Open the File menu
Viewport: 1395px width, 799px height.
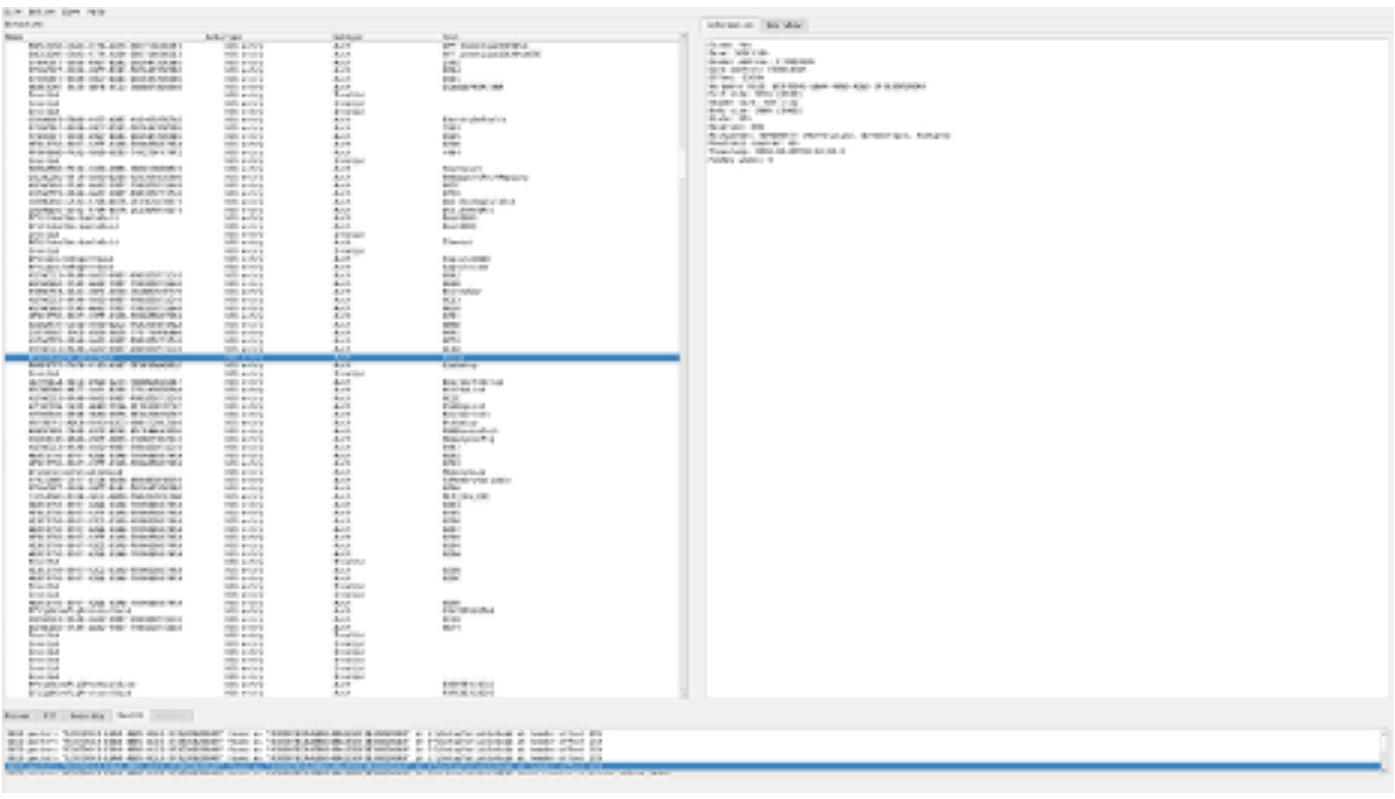10,11
